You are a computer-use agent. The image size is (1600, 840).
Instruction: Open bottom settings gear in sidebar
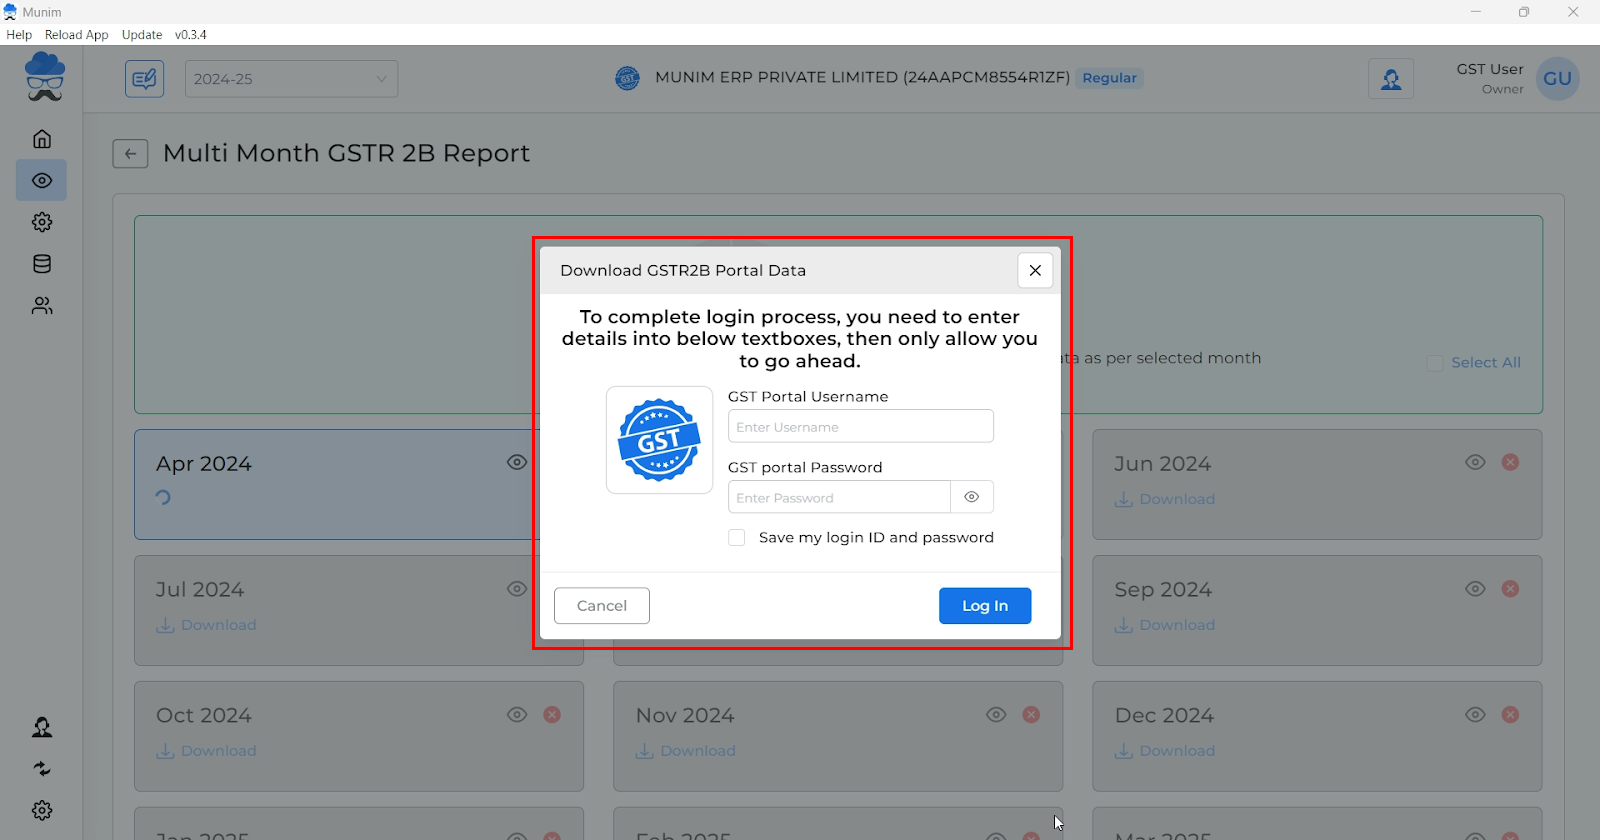point(42,810)
